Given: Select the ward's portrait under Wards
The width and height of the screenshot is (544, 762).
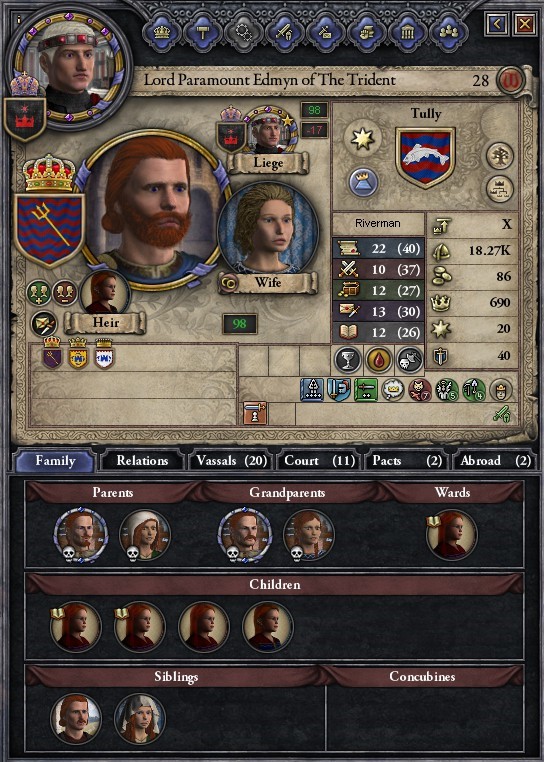Looking at the screenshot, I should pyautogui.click(x=452, y=536).
